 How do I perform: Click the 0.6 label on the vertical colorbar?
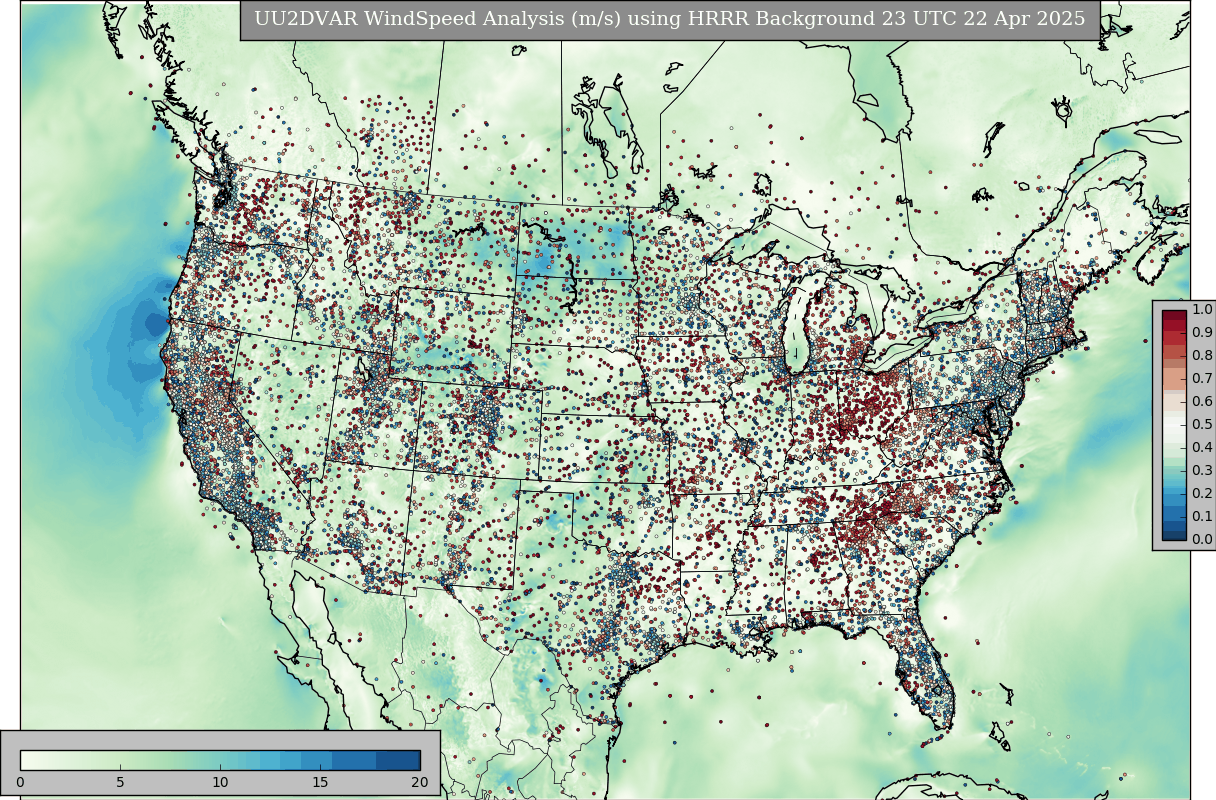[1202, 401]
